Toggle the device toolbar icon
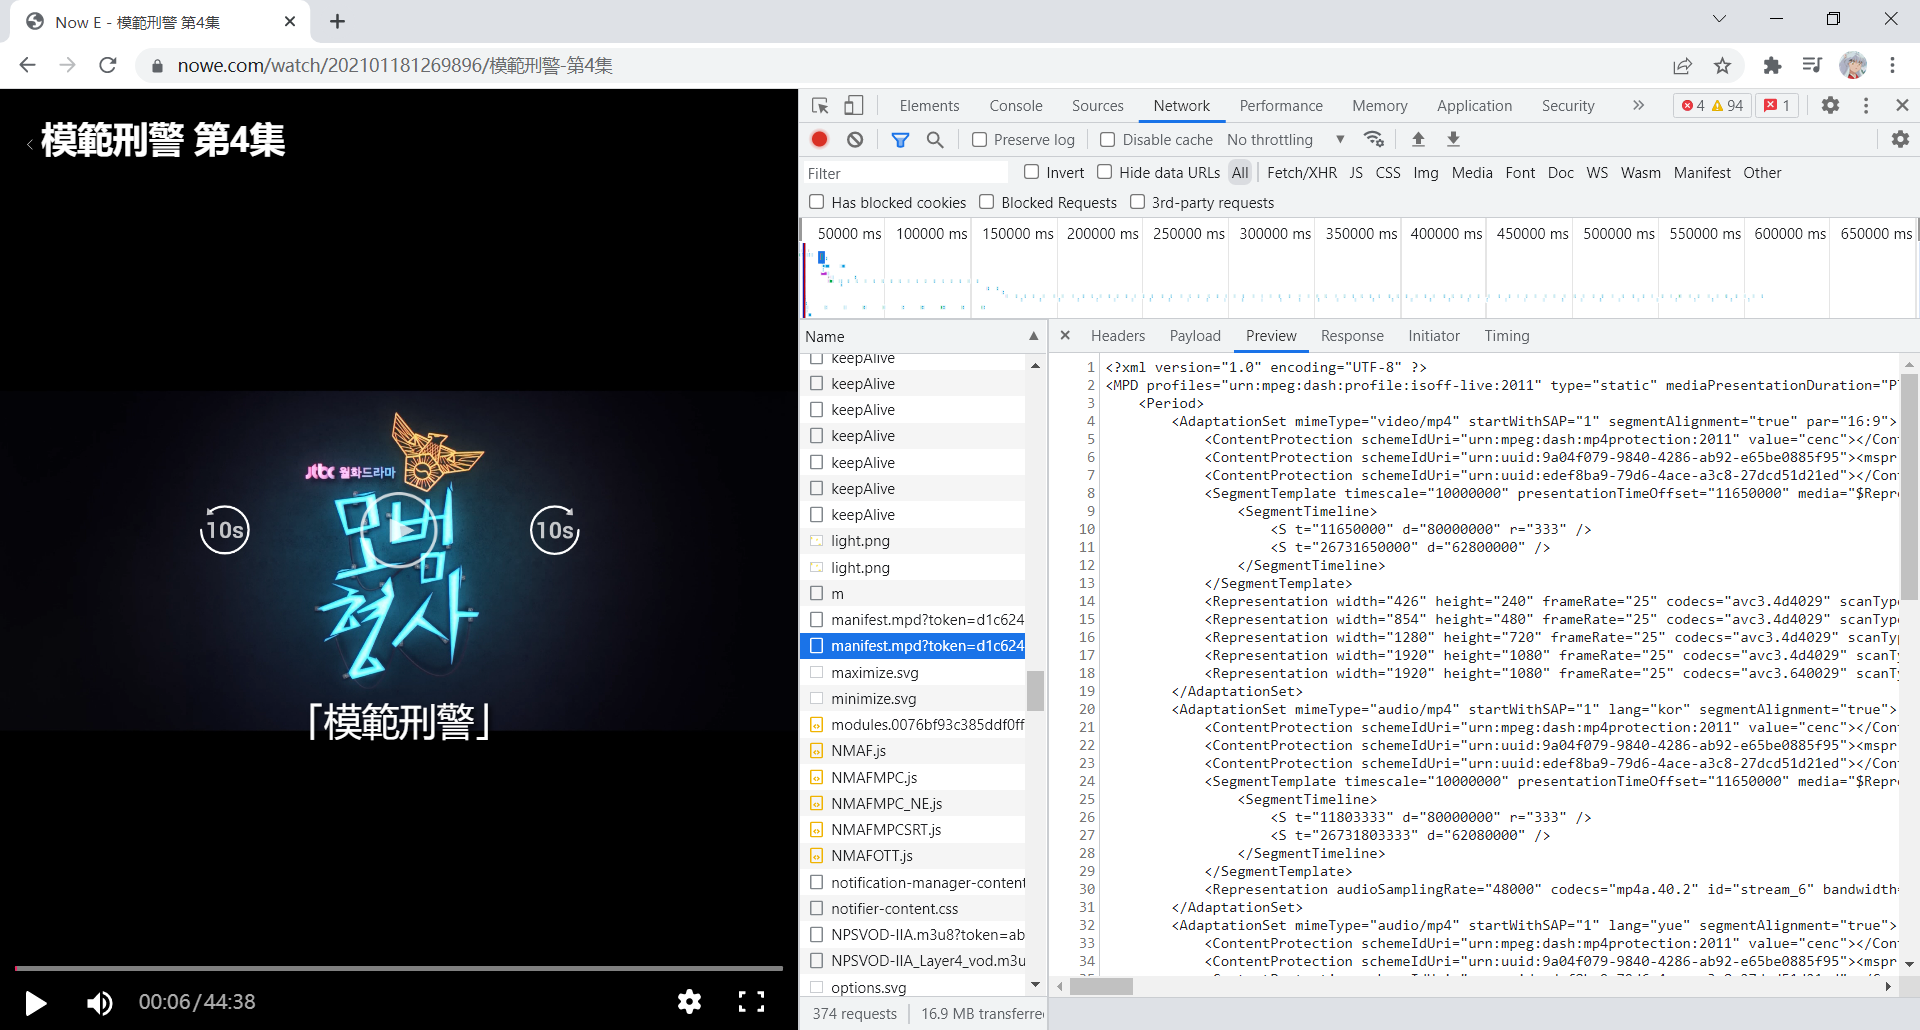The image size is (1920, 1030). pos(854,106)
